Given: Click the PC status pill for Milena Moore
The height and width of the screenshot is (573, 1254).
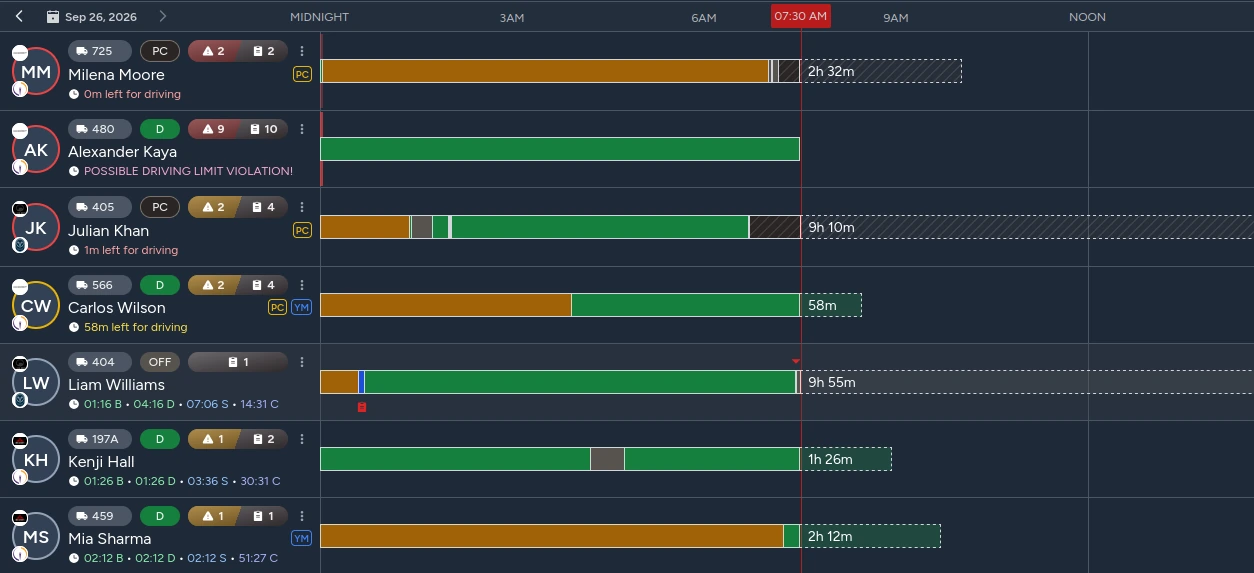Looking at the screenshot, I should [160, 51].
